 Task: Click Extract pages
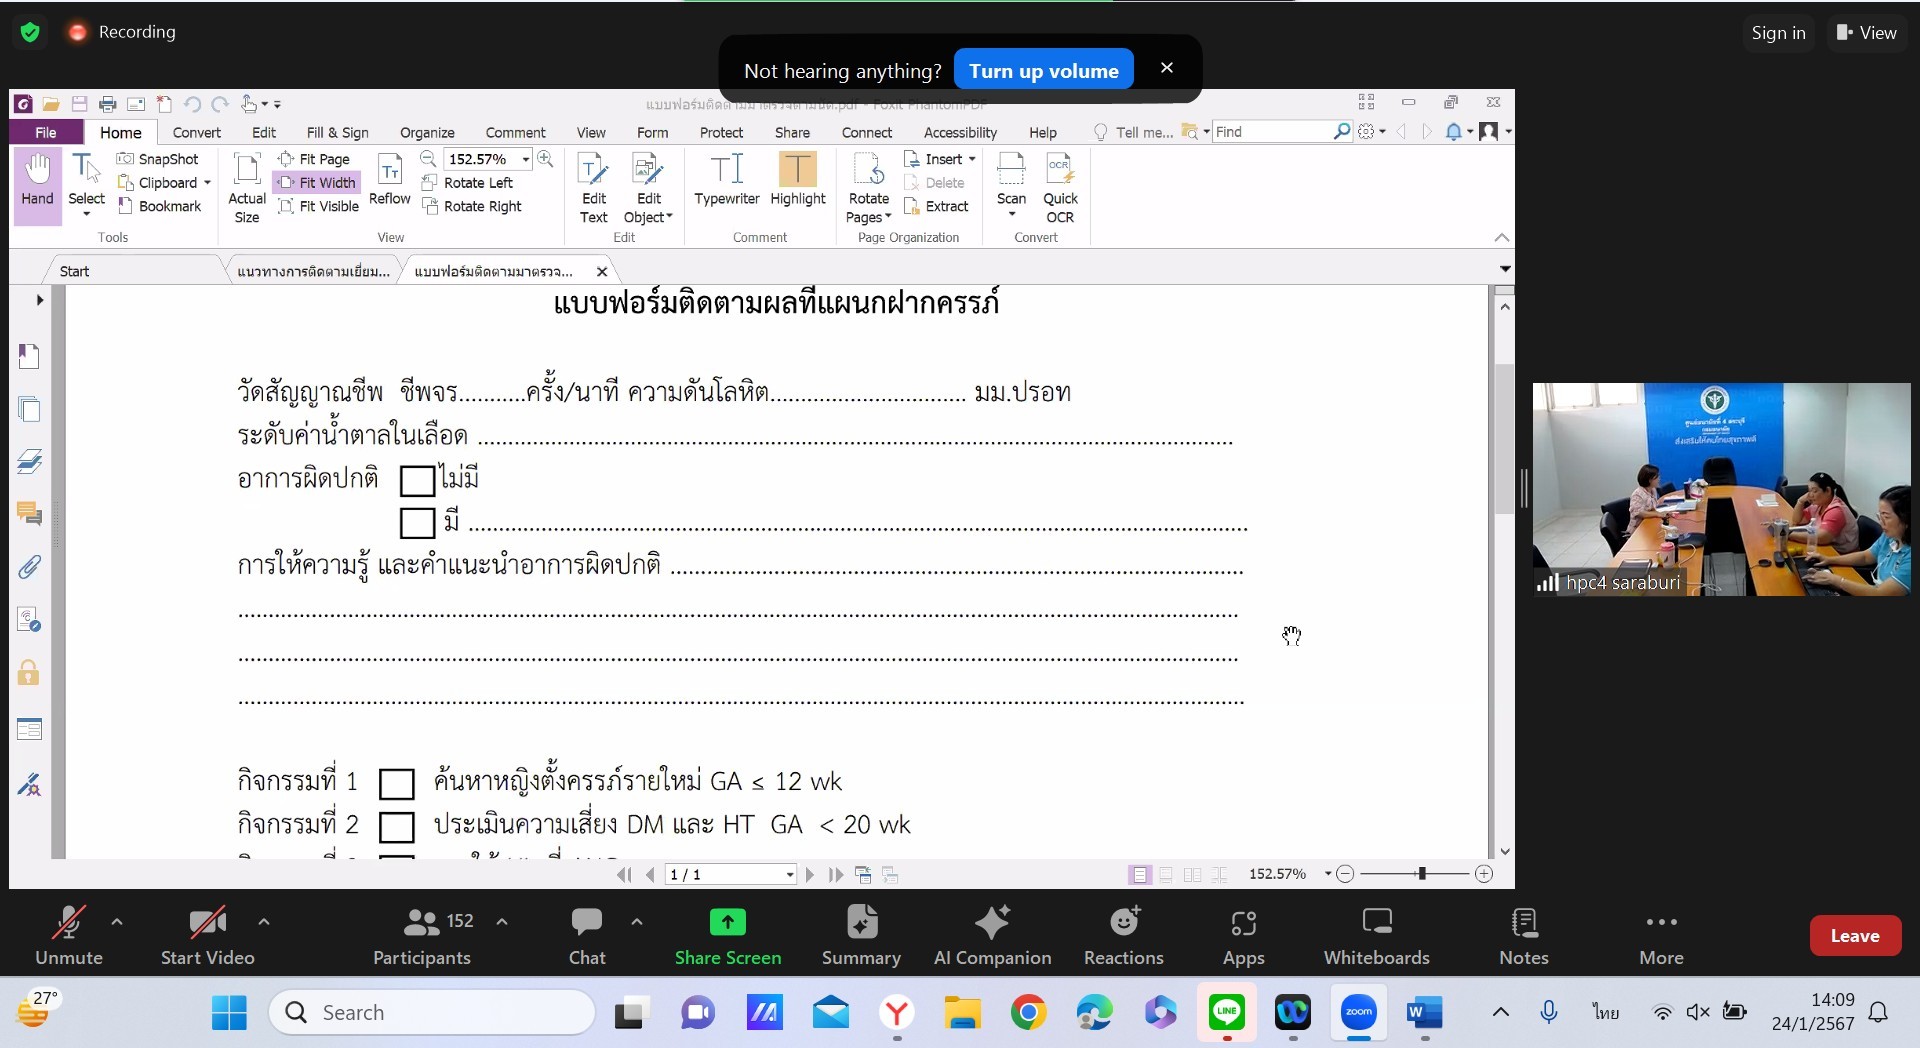point(936,206)
